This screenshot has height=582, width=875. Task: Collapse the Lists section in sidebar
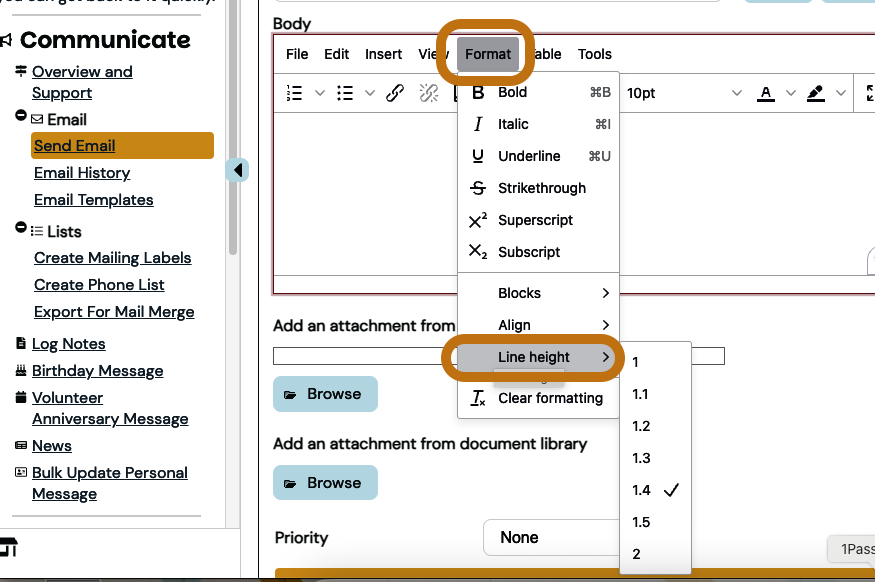click(21, 229)
